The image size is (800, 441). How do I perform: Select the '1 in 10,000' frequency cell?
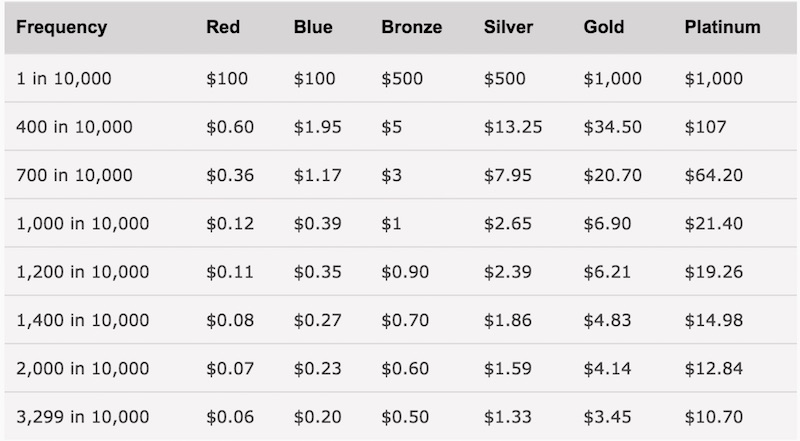point(65,78)
